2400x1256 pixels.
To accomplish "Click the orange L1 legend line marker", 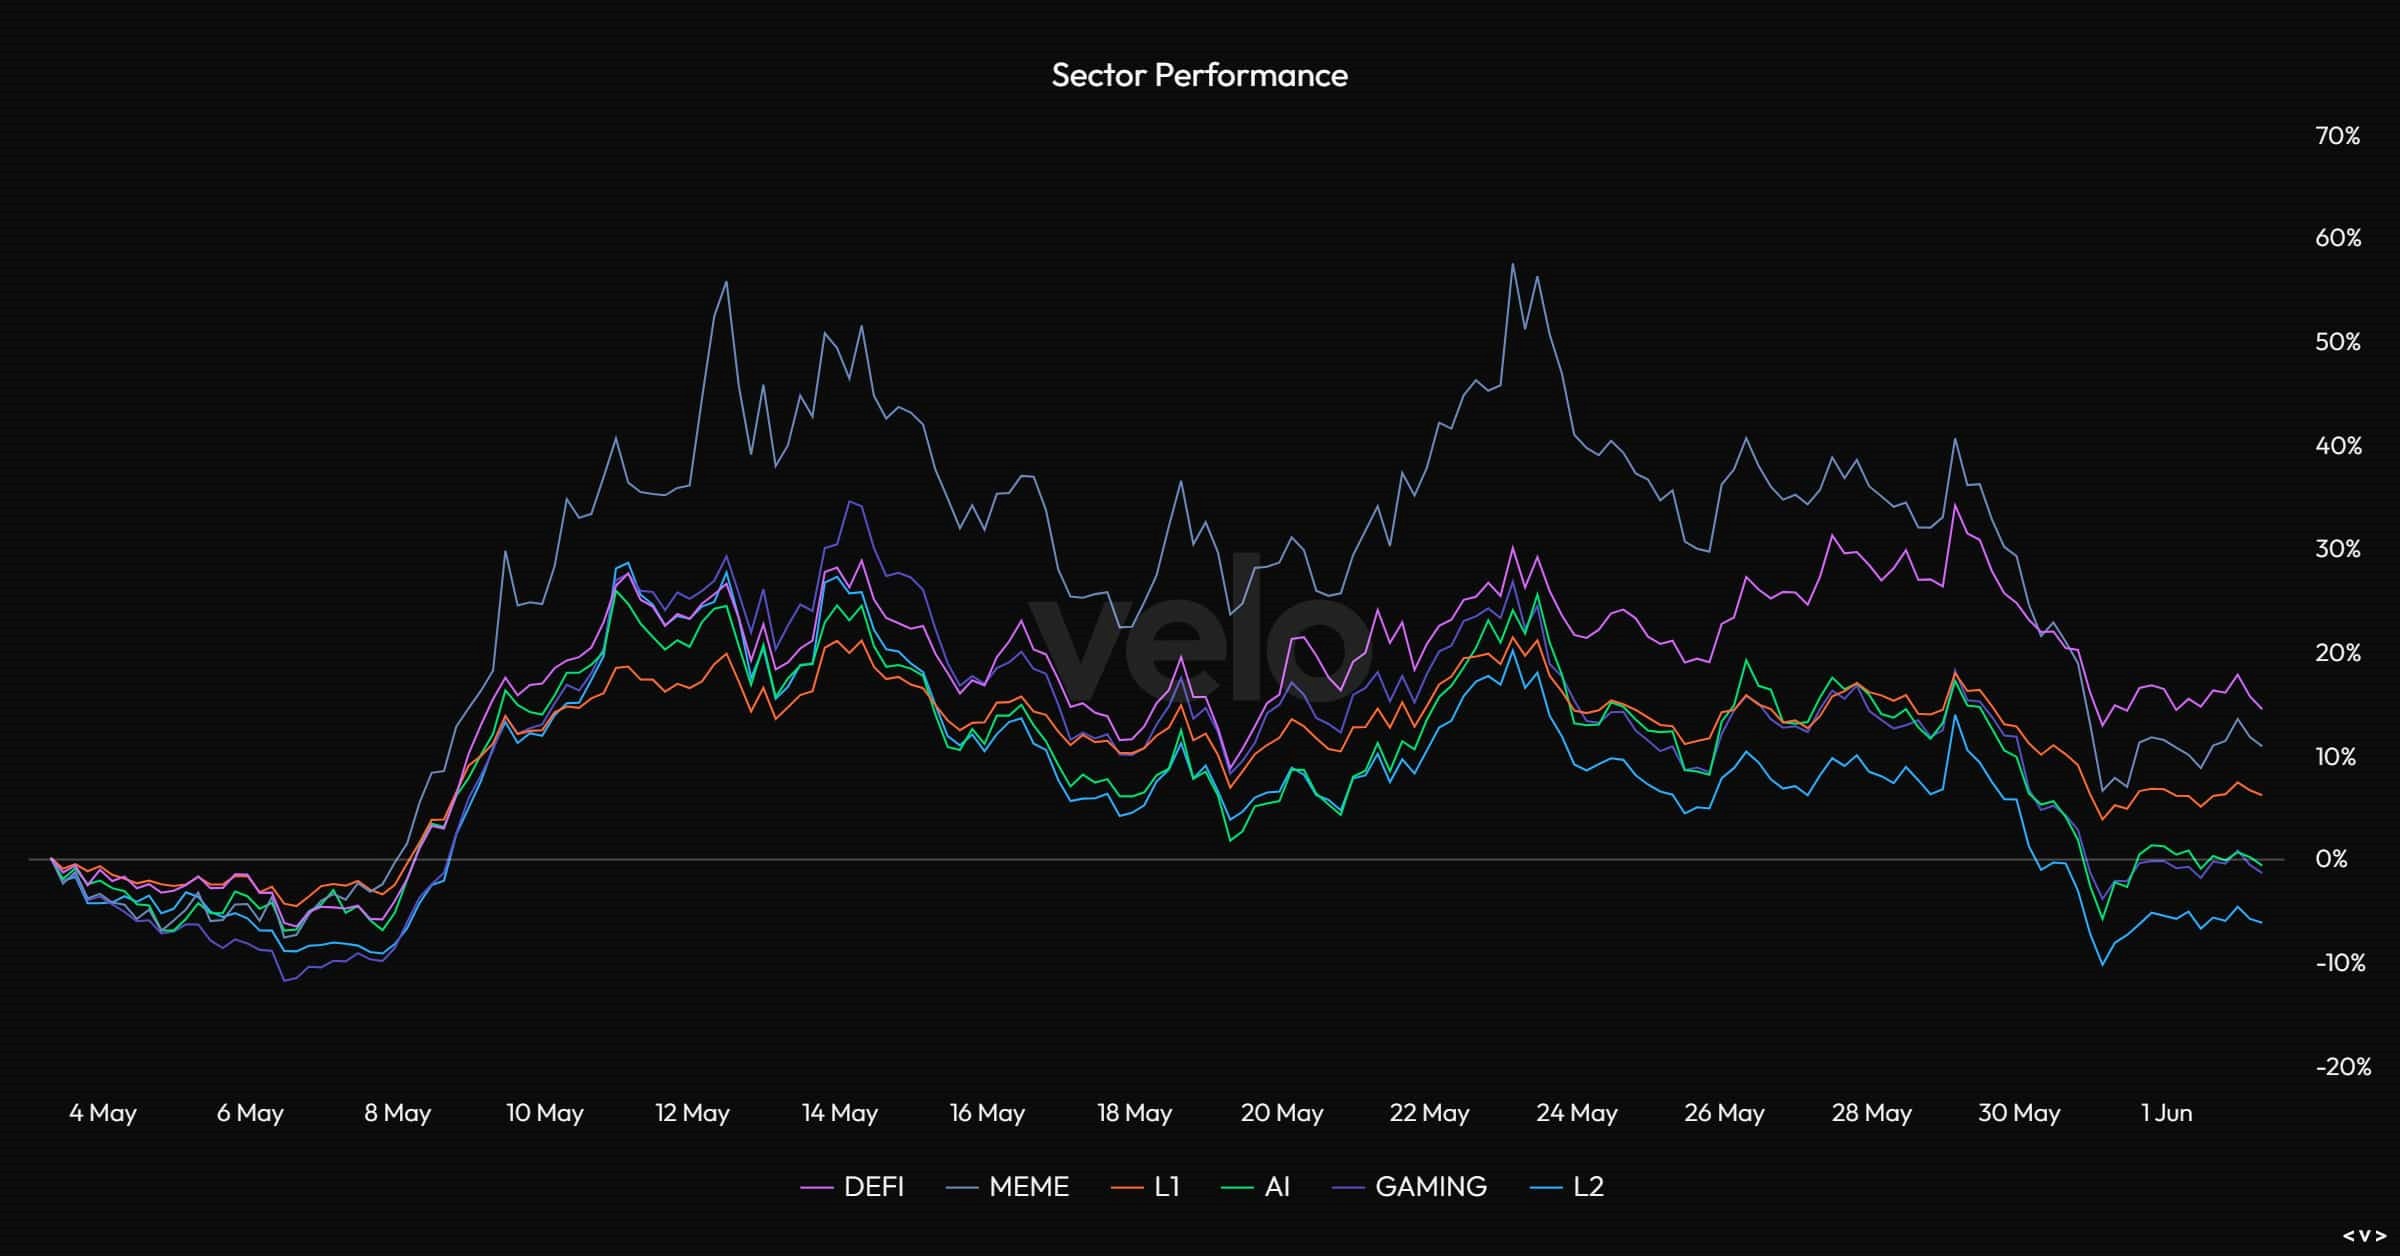I will pyautogui.click(x=1127, y=1187).
